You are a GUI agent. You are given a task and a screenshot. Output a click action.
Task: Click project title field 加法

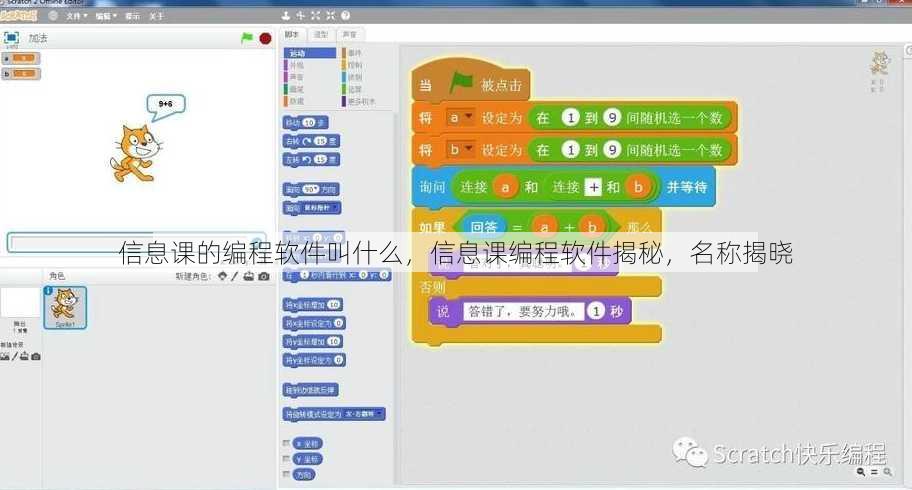[38, 38]
